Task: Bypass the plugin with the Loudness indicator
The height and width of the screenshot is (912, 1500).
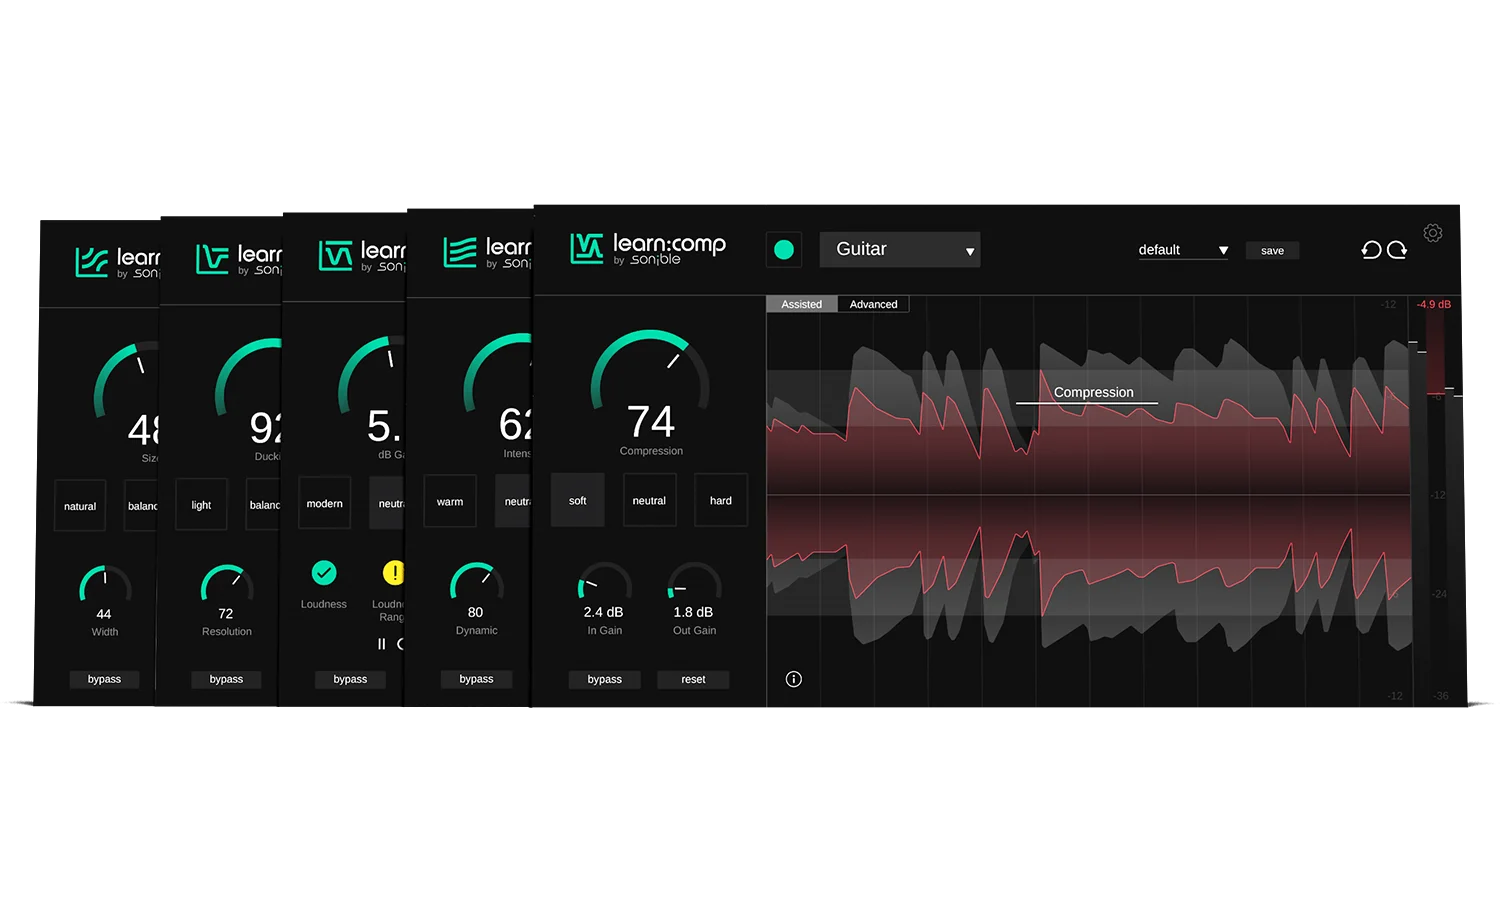Action: tap(350, 679)
